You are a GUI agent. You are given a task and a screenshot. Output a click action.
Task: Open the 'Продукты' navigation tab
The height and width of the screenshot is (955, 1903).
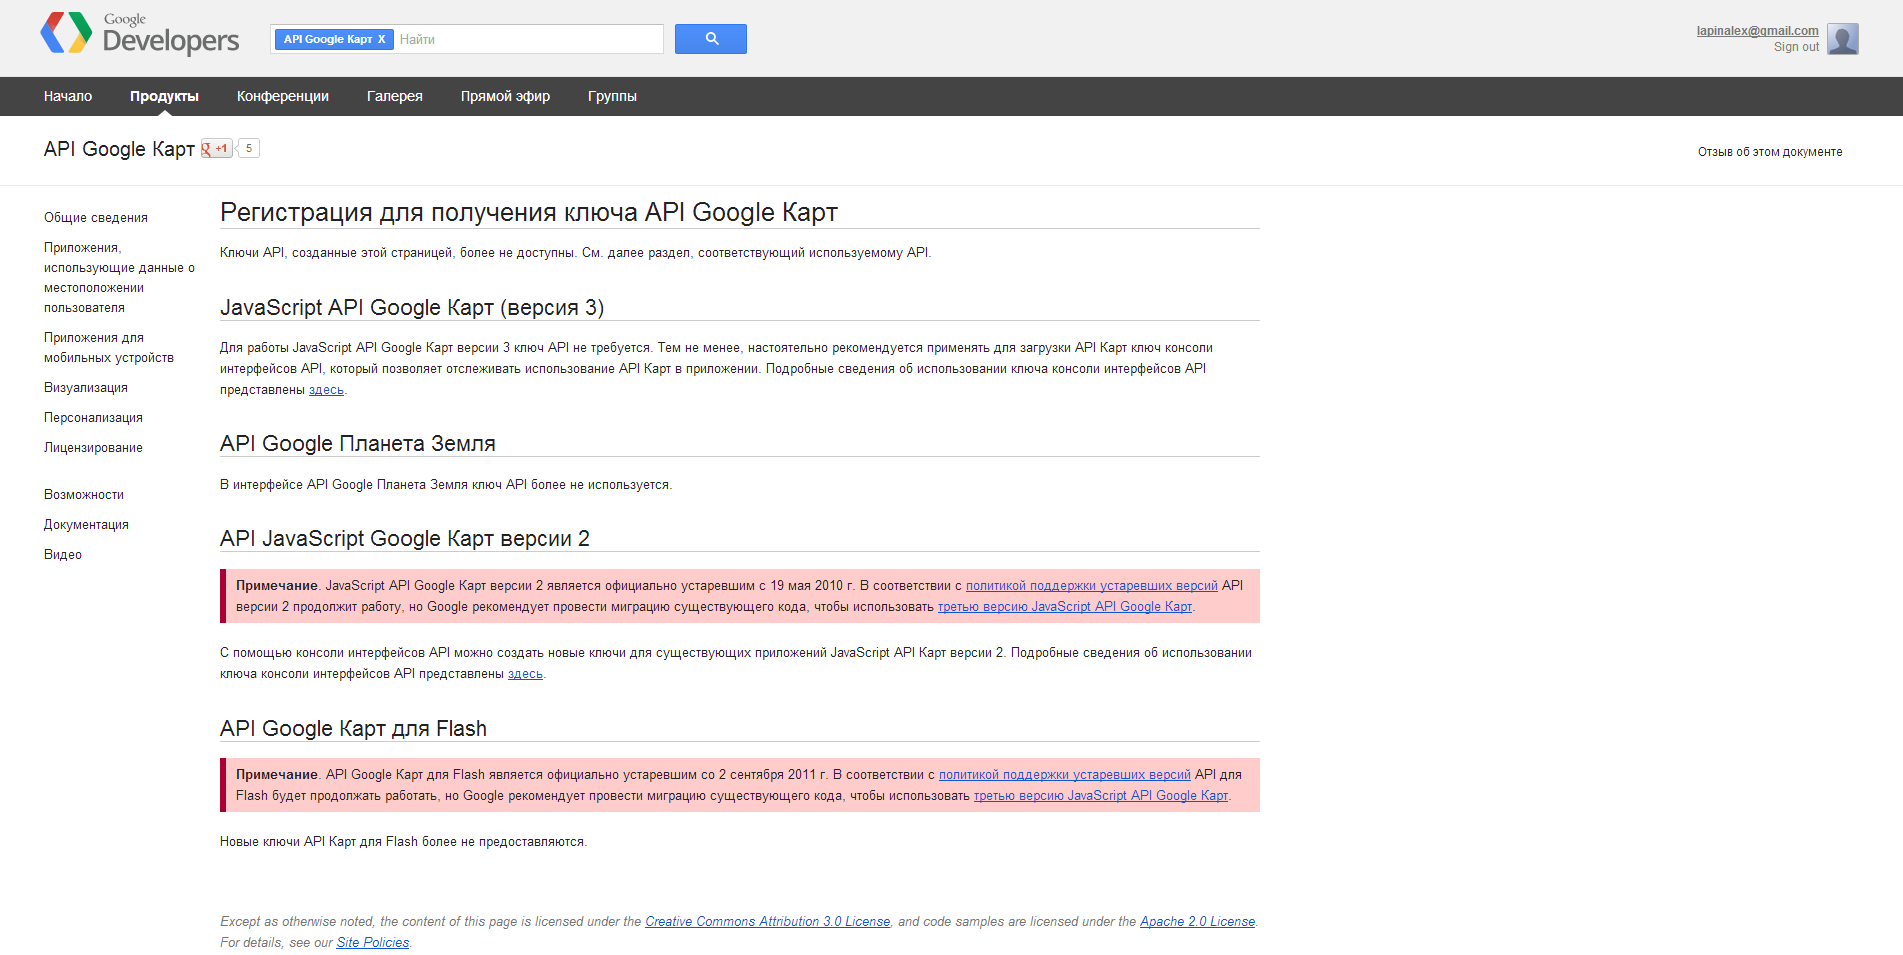[164, 96]
